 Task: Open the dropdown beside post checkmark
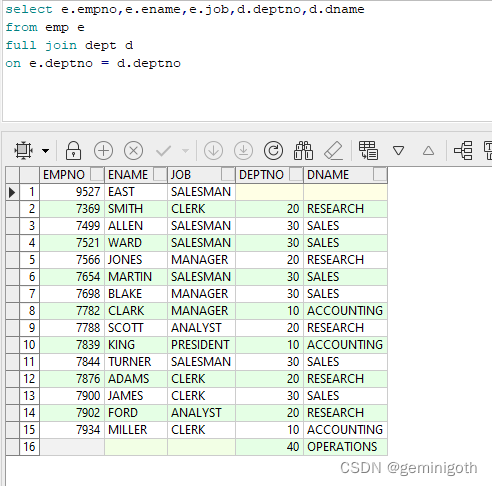[185, 151]
